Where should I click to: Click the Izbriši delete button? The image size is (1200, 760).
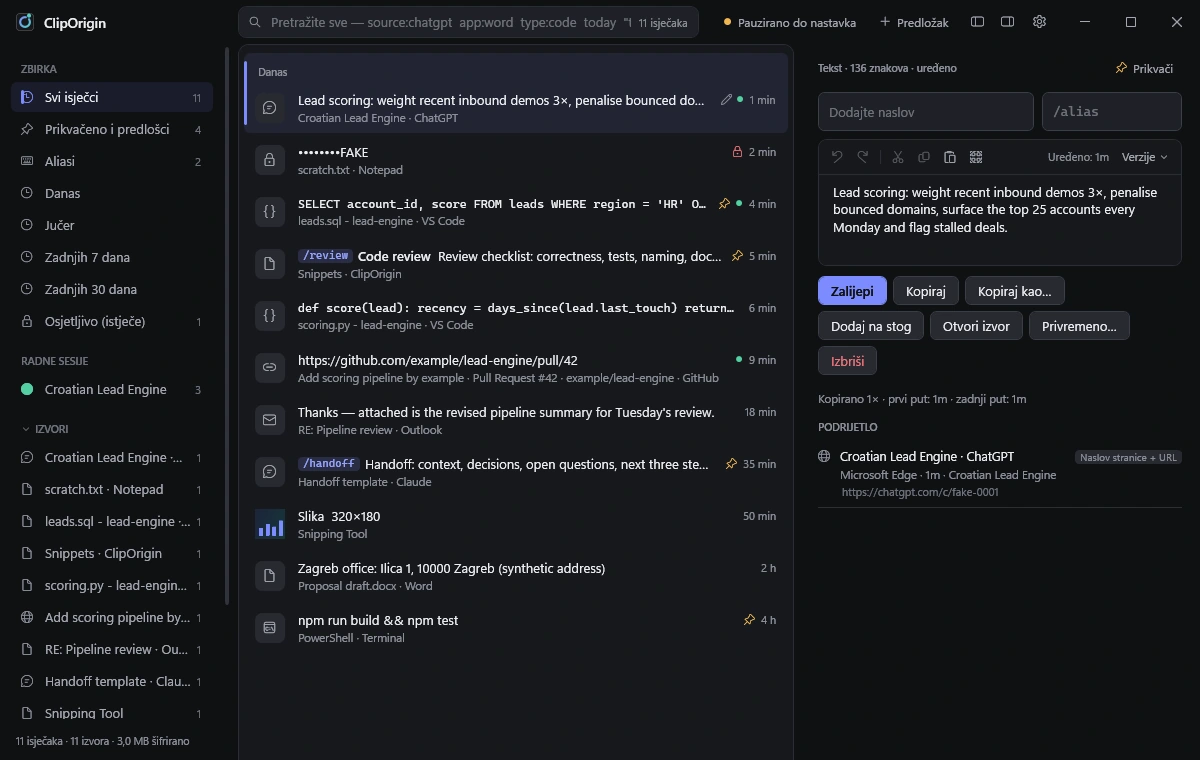(x=847, y=361)
